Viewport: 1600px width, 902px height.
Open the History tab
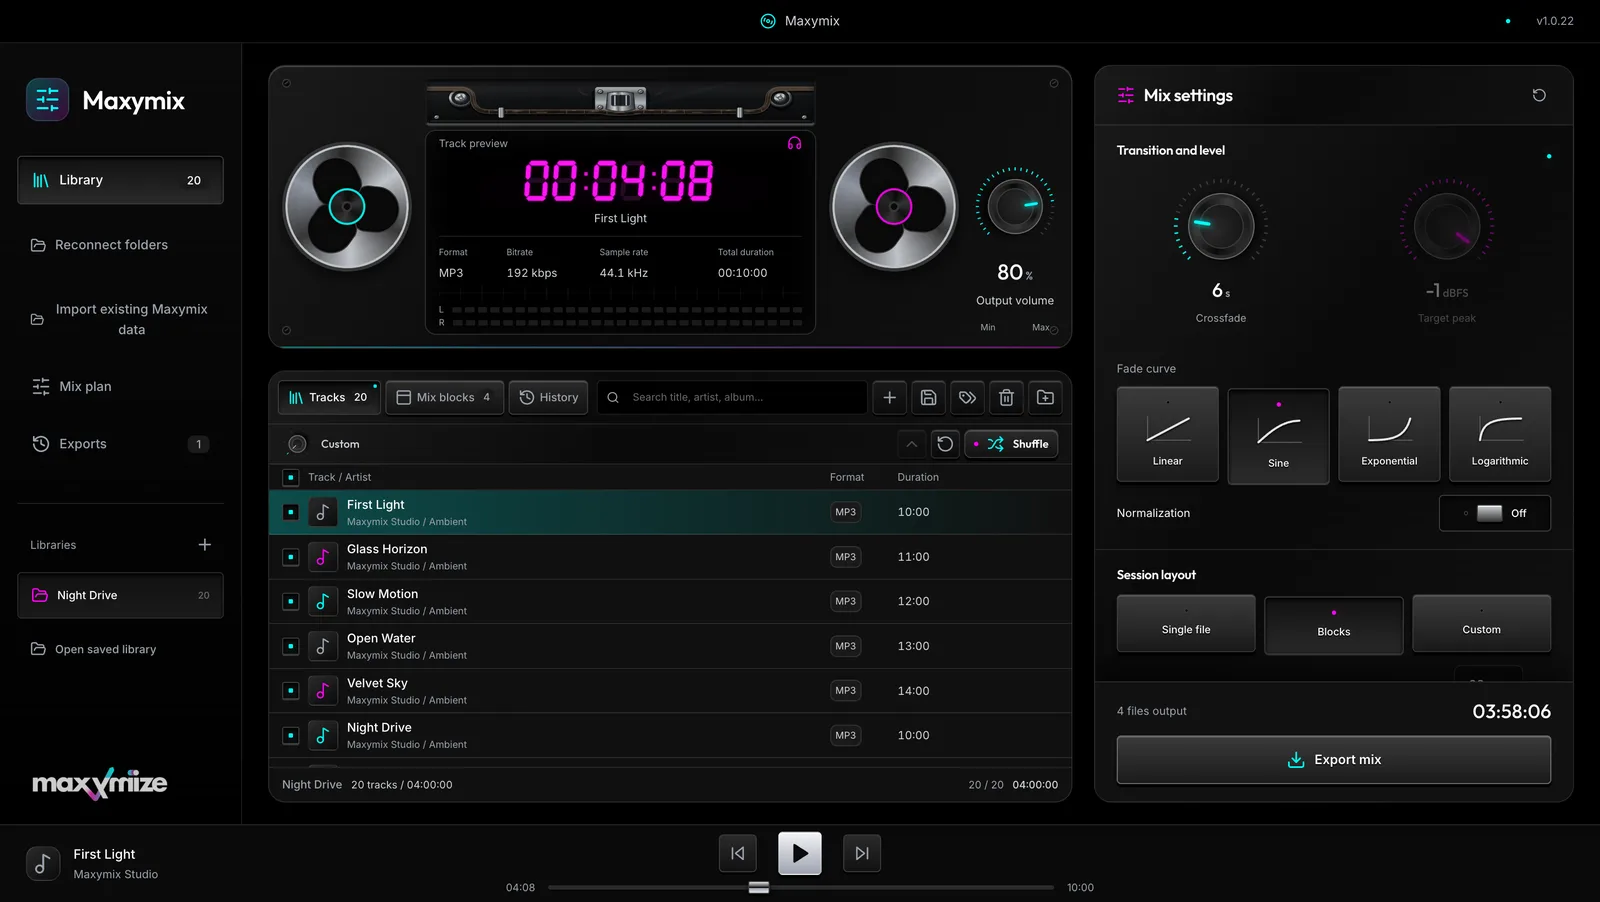[548, 398]
